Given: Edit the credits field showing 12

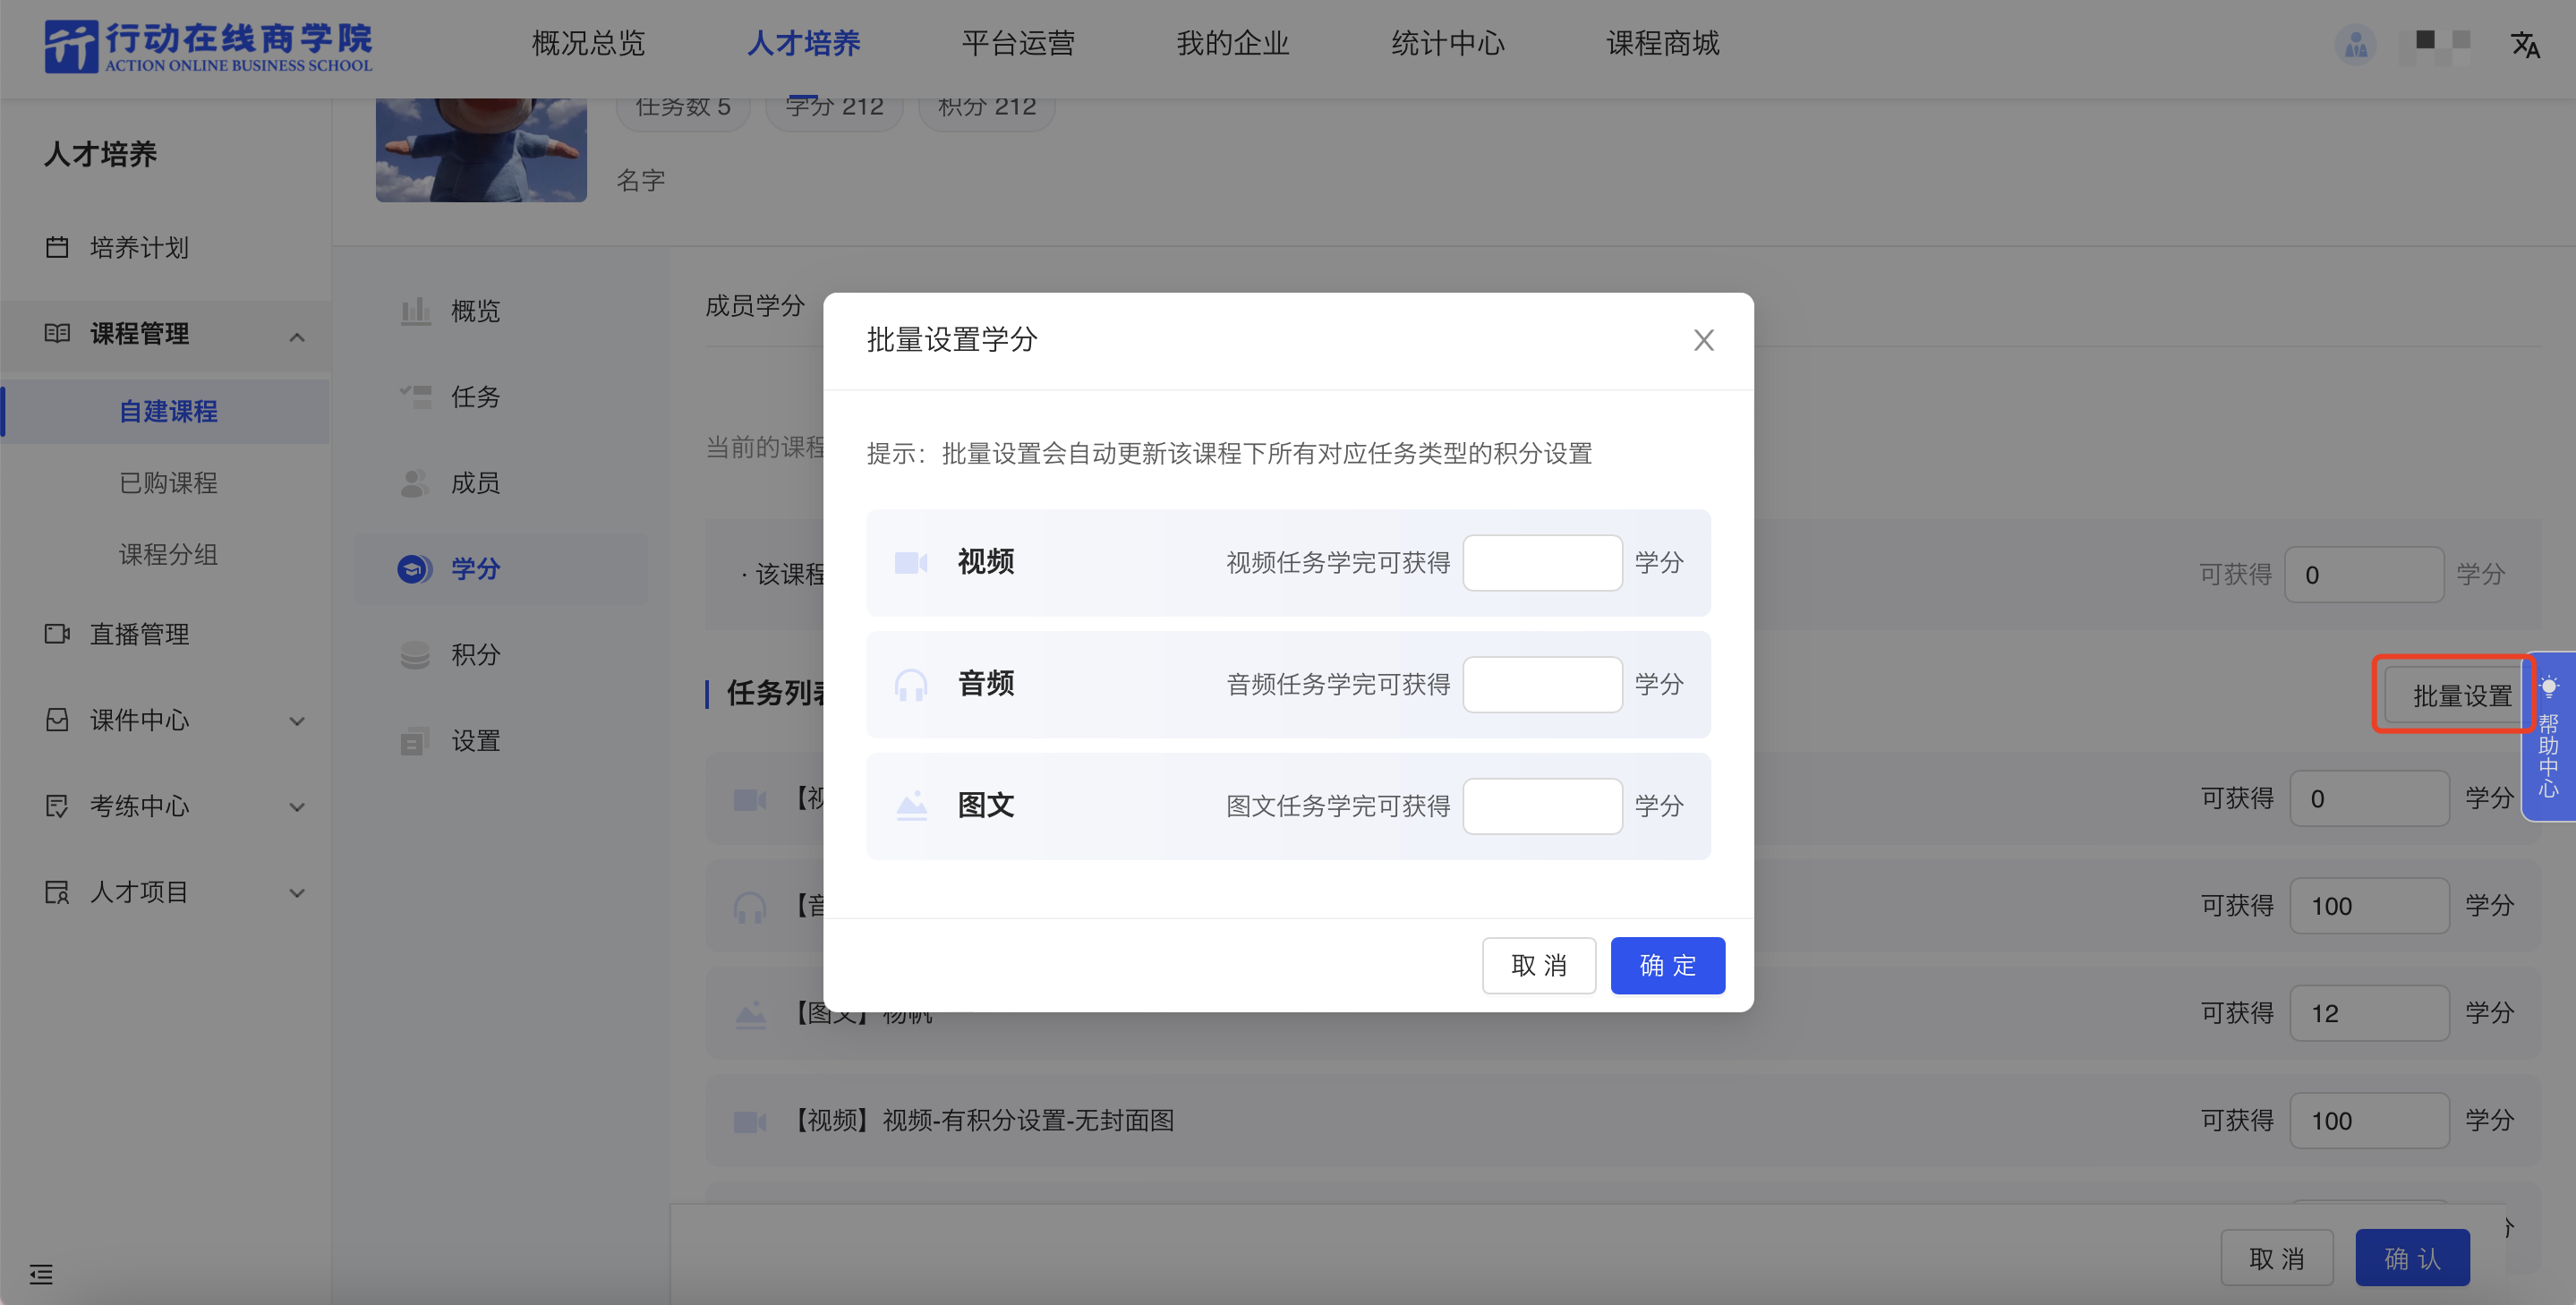Looking at the screenshot, I should (2369, 1013).
